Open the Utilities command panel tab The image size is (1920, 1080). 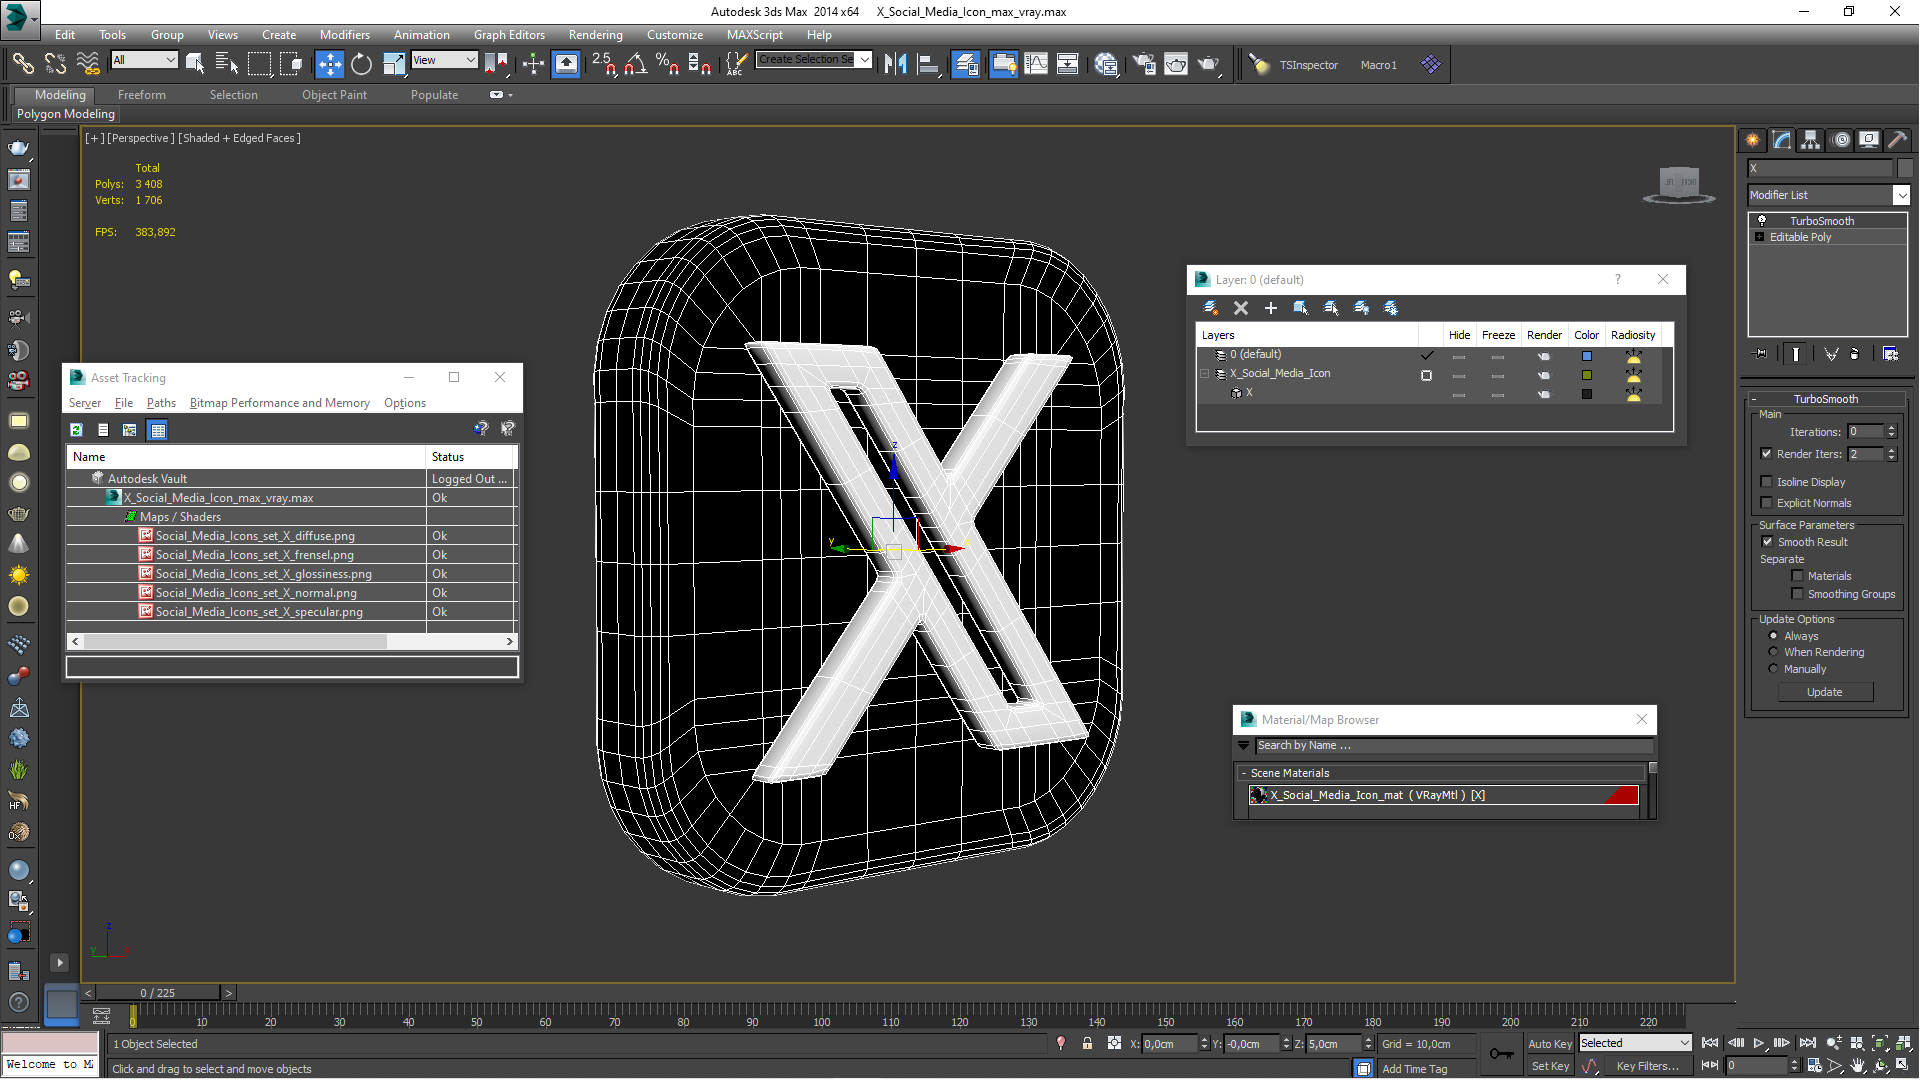1897,140
